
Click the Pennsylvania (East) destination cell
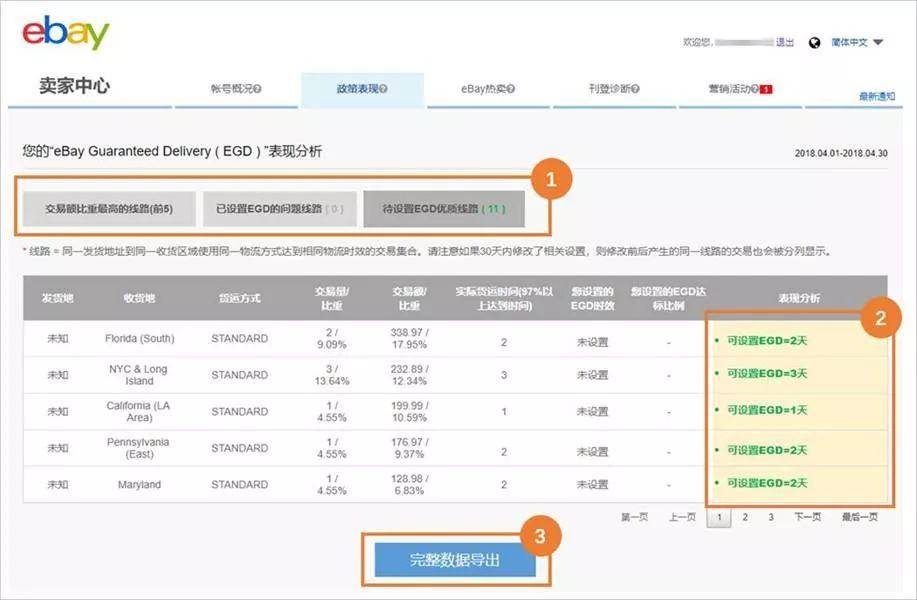coord(139,448)
